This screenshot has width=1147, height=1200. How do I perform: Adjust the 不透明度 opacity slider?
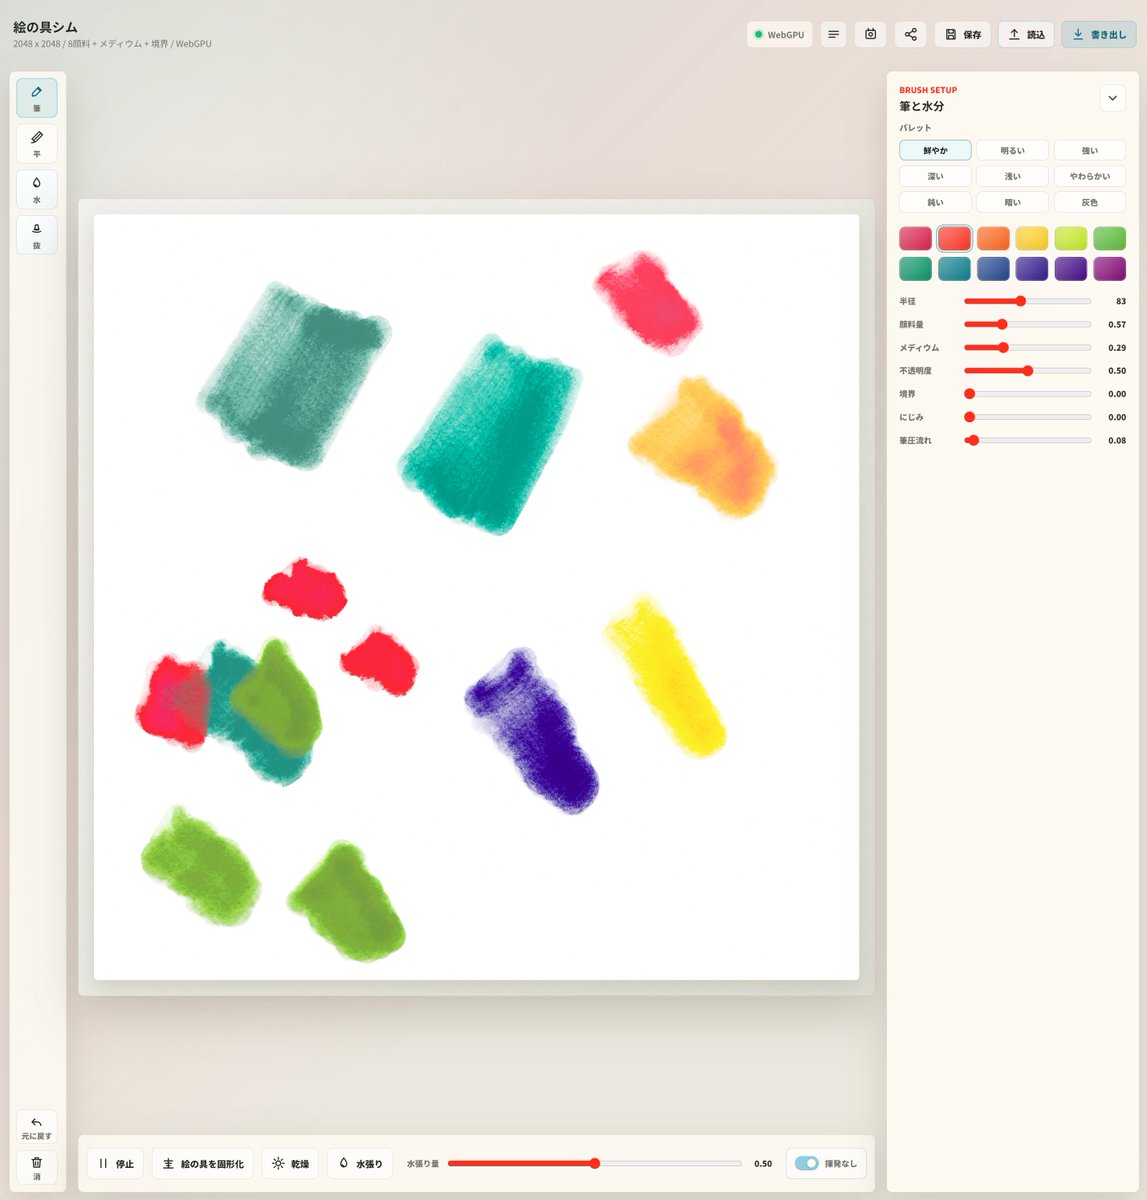click(1027, 371)
